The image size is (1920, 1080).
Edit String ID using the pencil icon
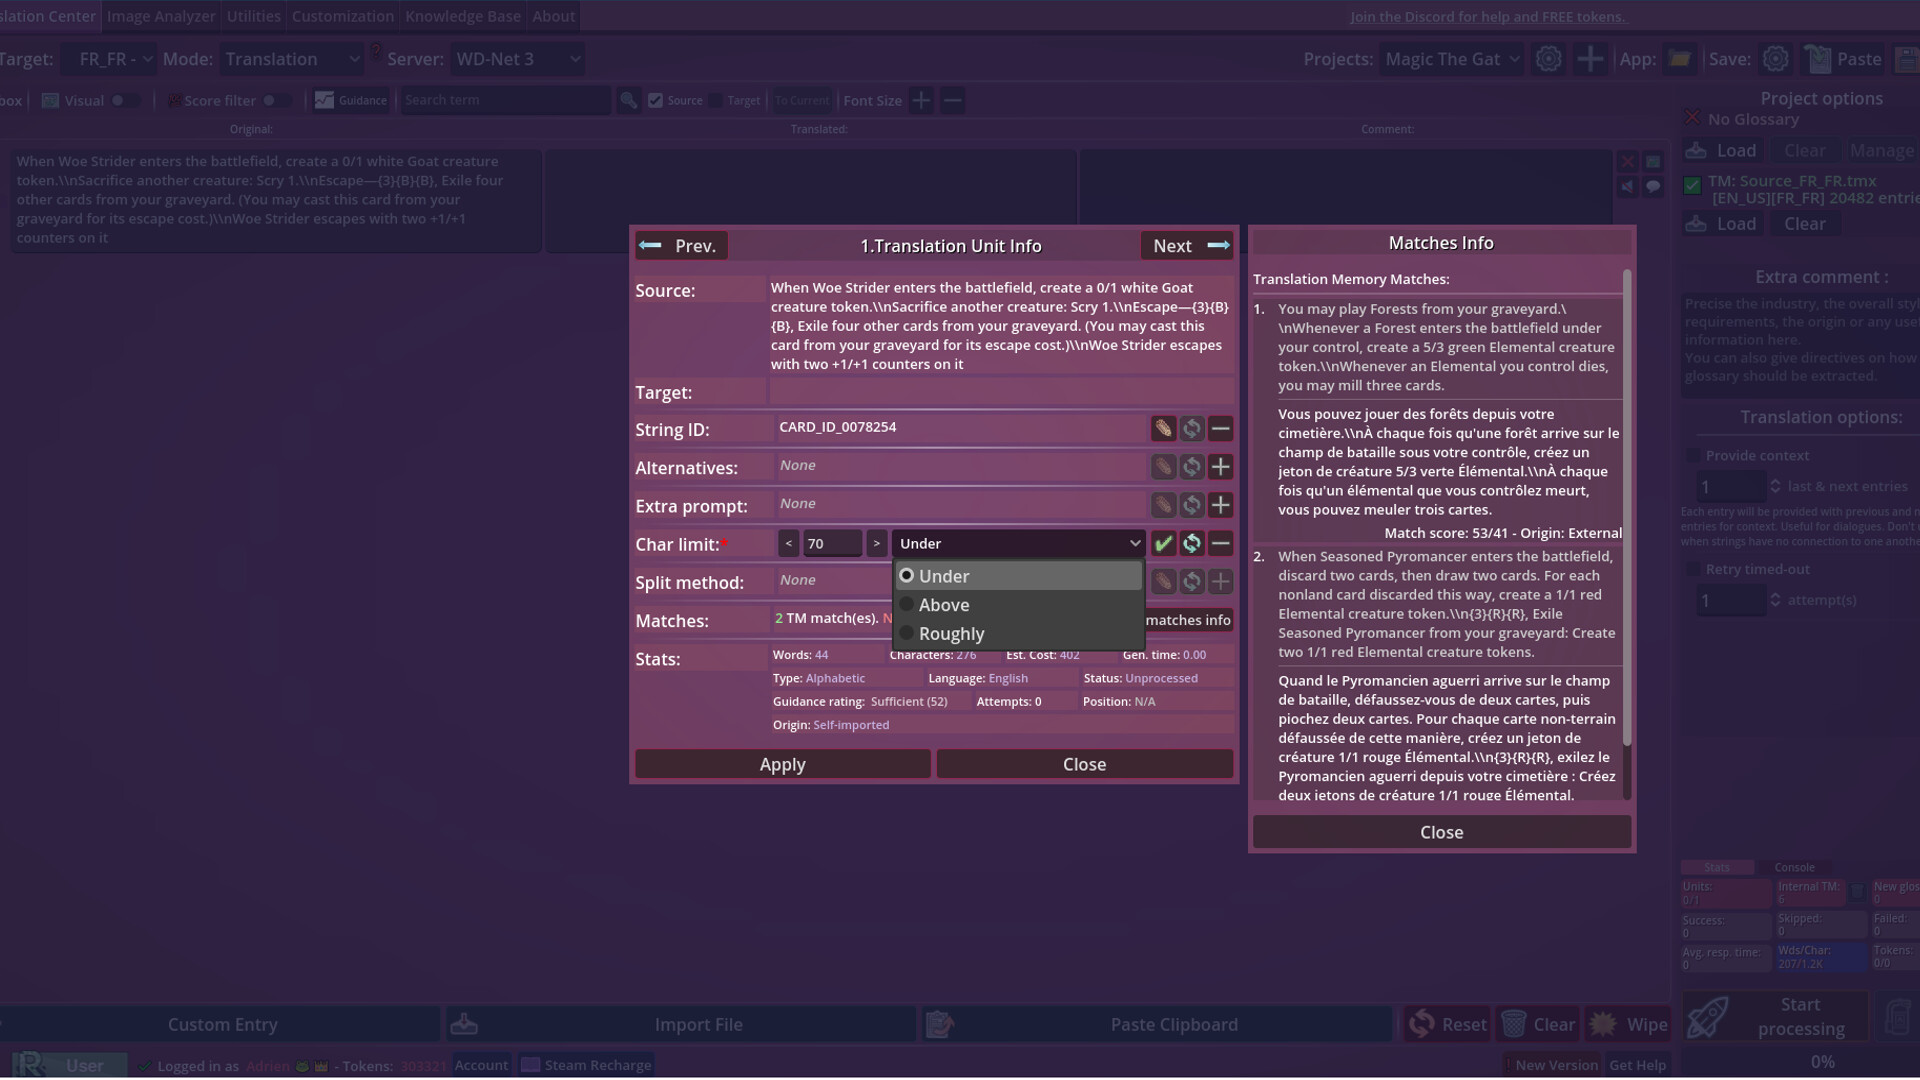coord(1162,428)
